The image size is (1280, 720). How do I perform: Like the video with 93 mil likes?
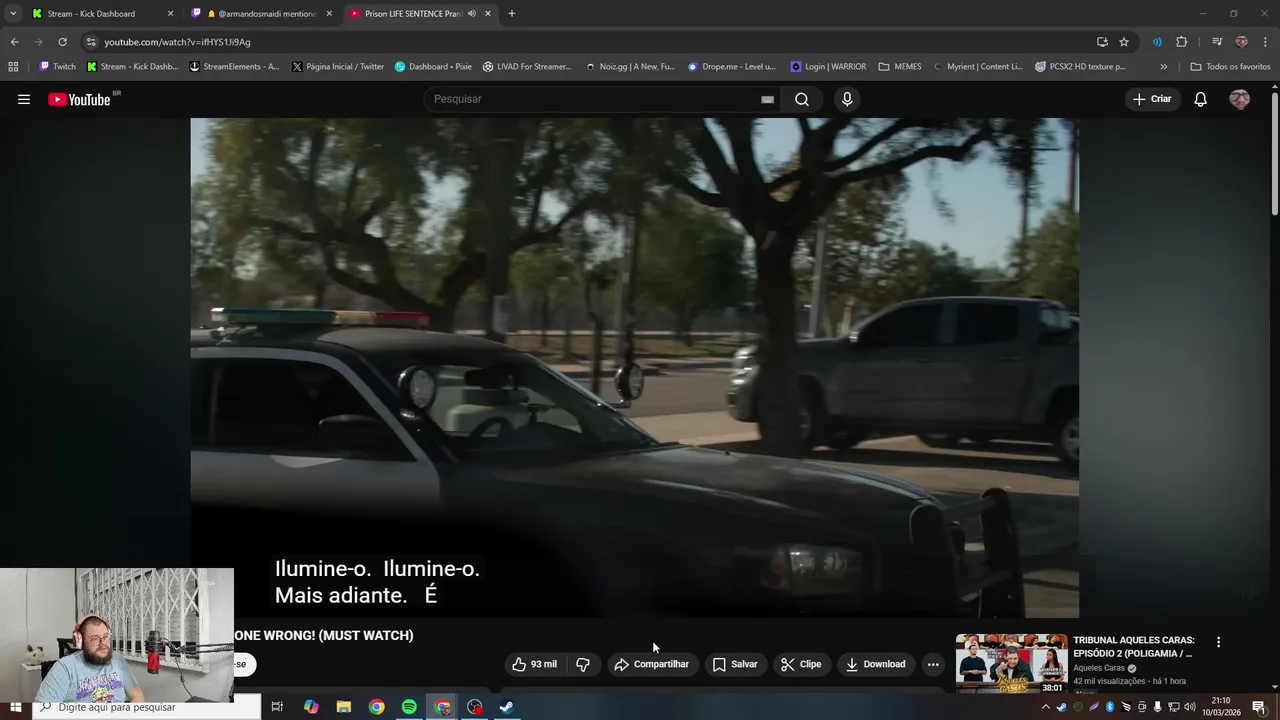[535, 664]
